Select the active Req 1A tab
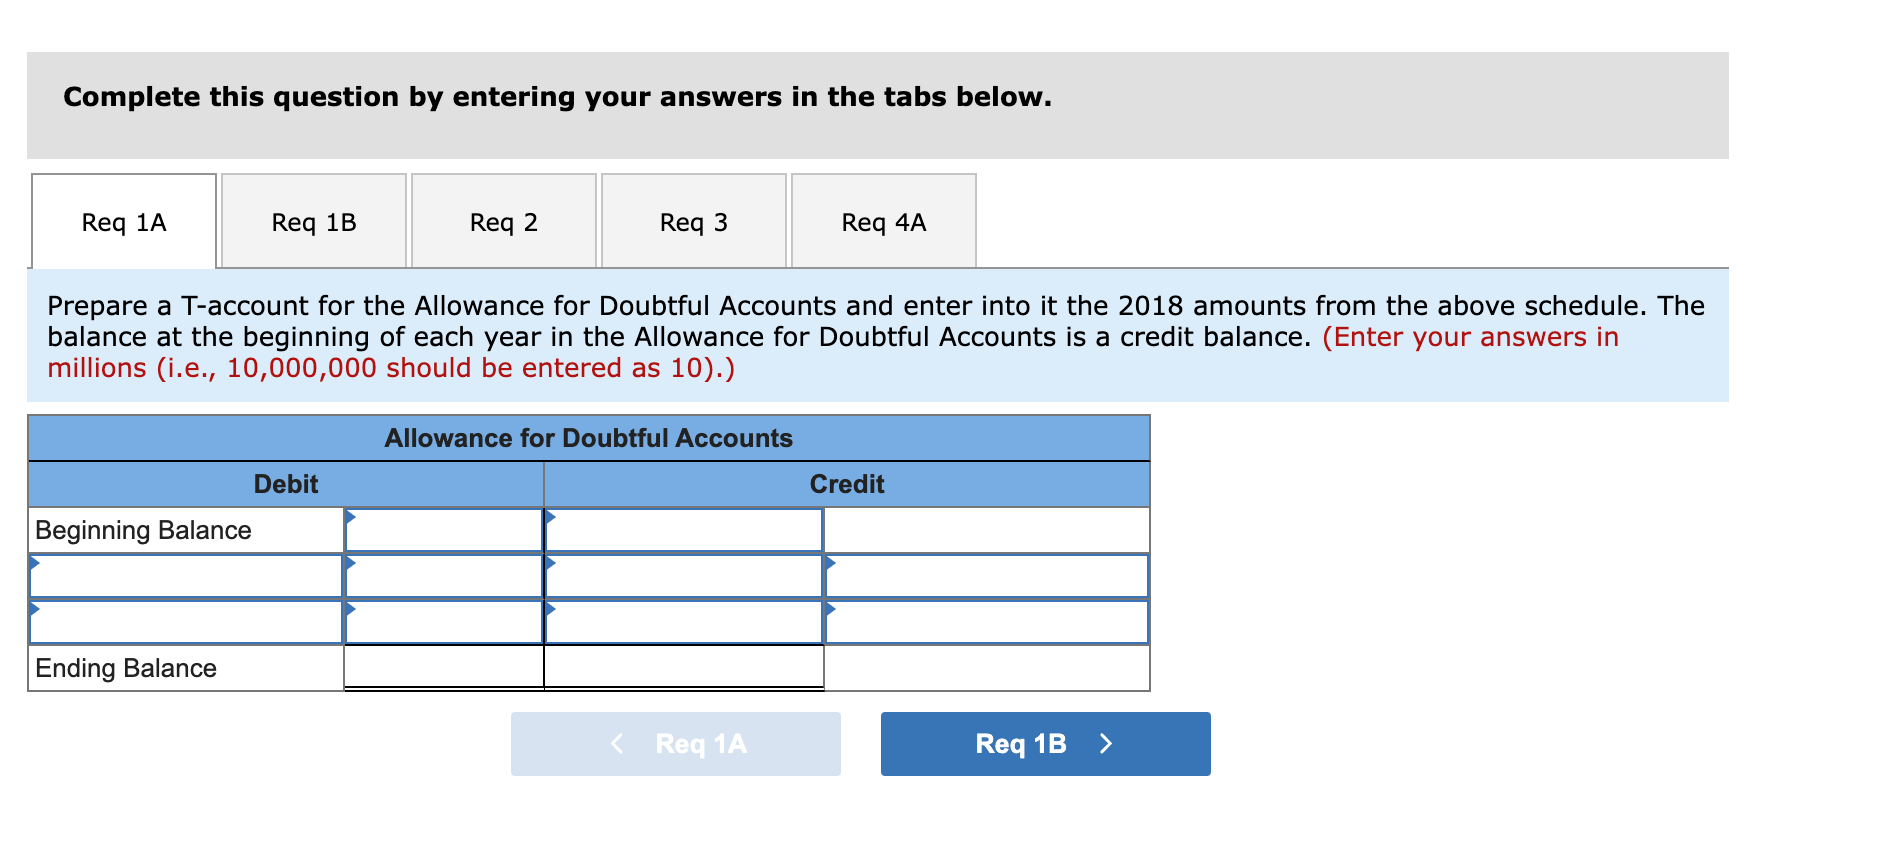The image size is (1887, 848). point(122,221)
